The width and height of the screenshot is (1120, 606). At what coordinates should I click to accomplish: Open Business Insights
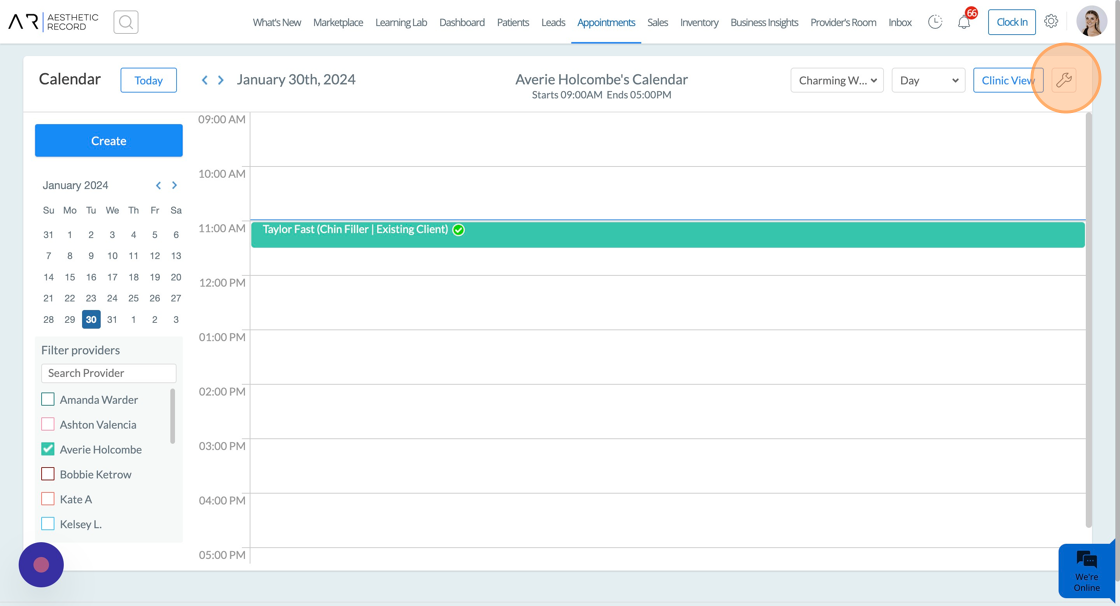[x=764, y=22]
